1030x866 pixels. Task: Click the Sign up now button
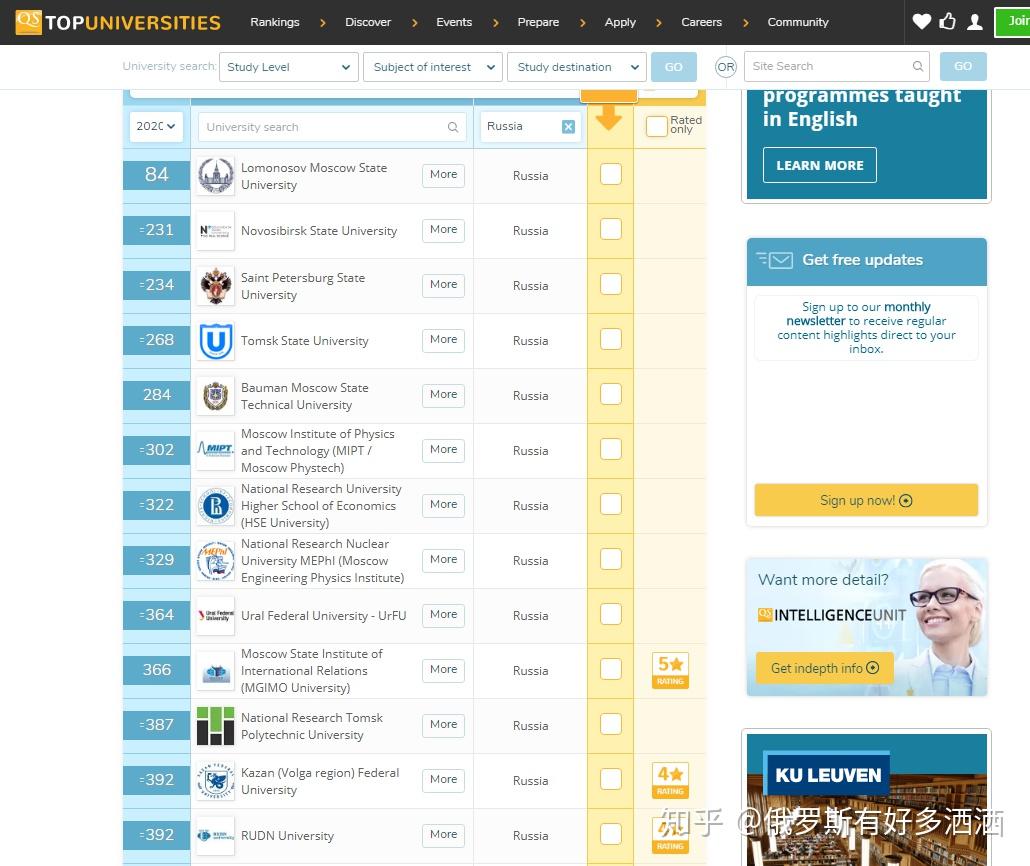pos(866,501)
